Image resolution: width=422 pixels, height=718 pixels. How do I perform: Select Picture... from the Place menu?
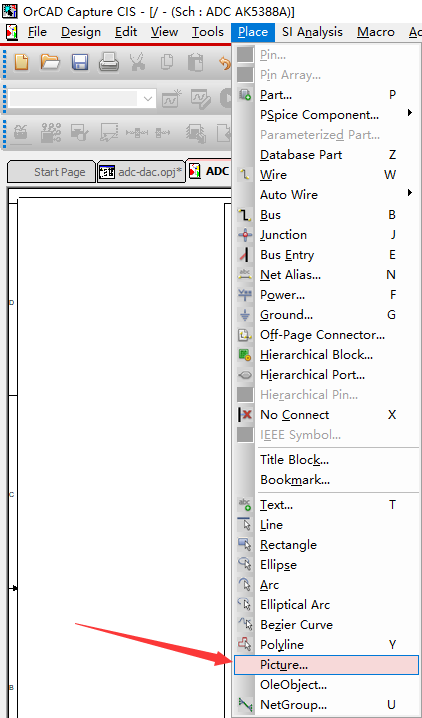click(326, 665)
